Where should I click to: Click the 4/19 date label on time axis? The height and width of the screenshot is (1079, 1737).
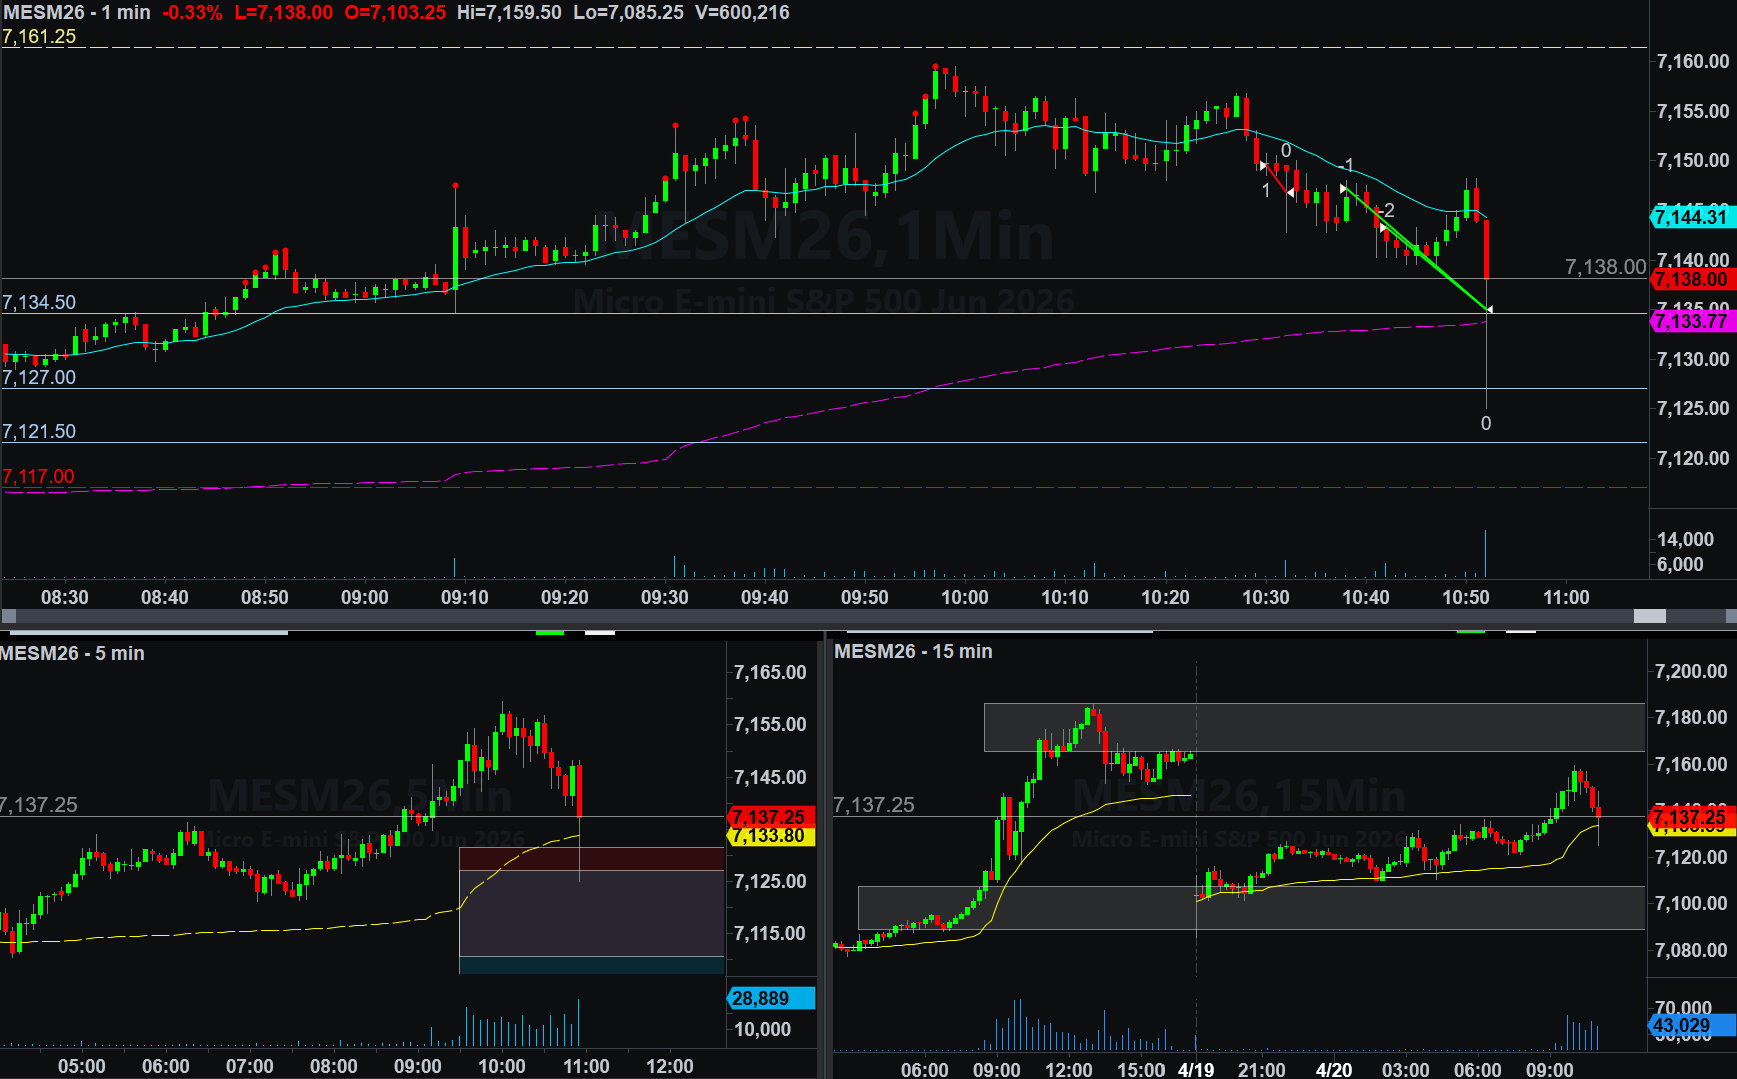[1196, 1069]
